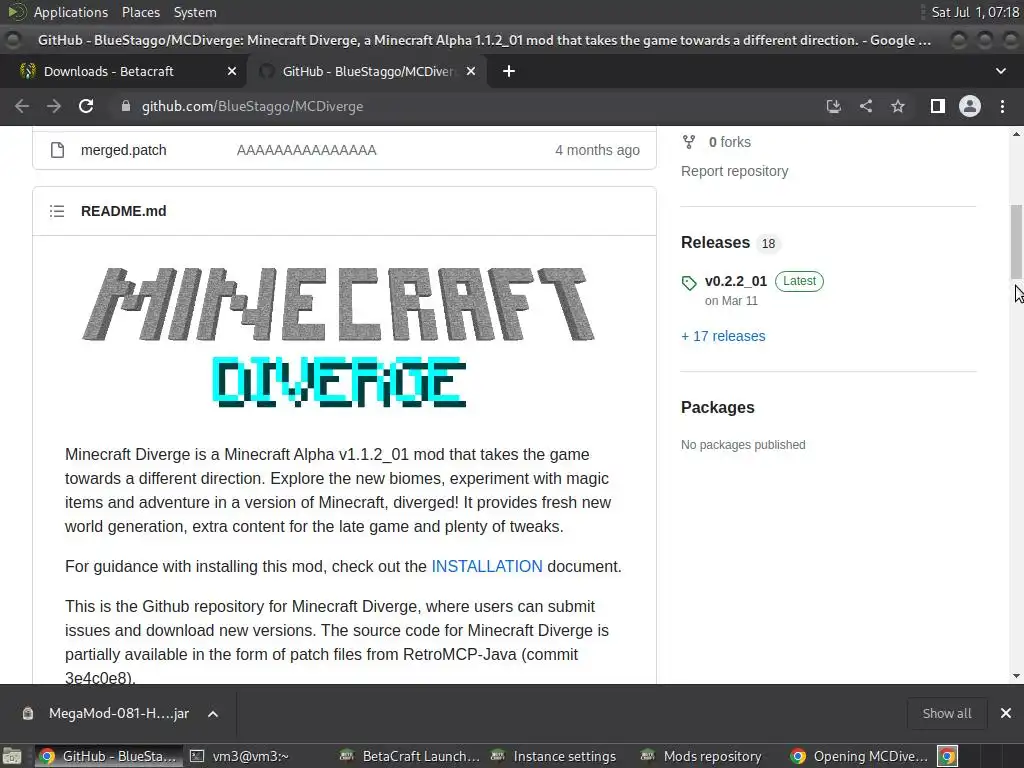Switch to the Downloads - Betacraft tab
1024x768 pixels.
123,71
